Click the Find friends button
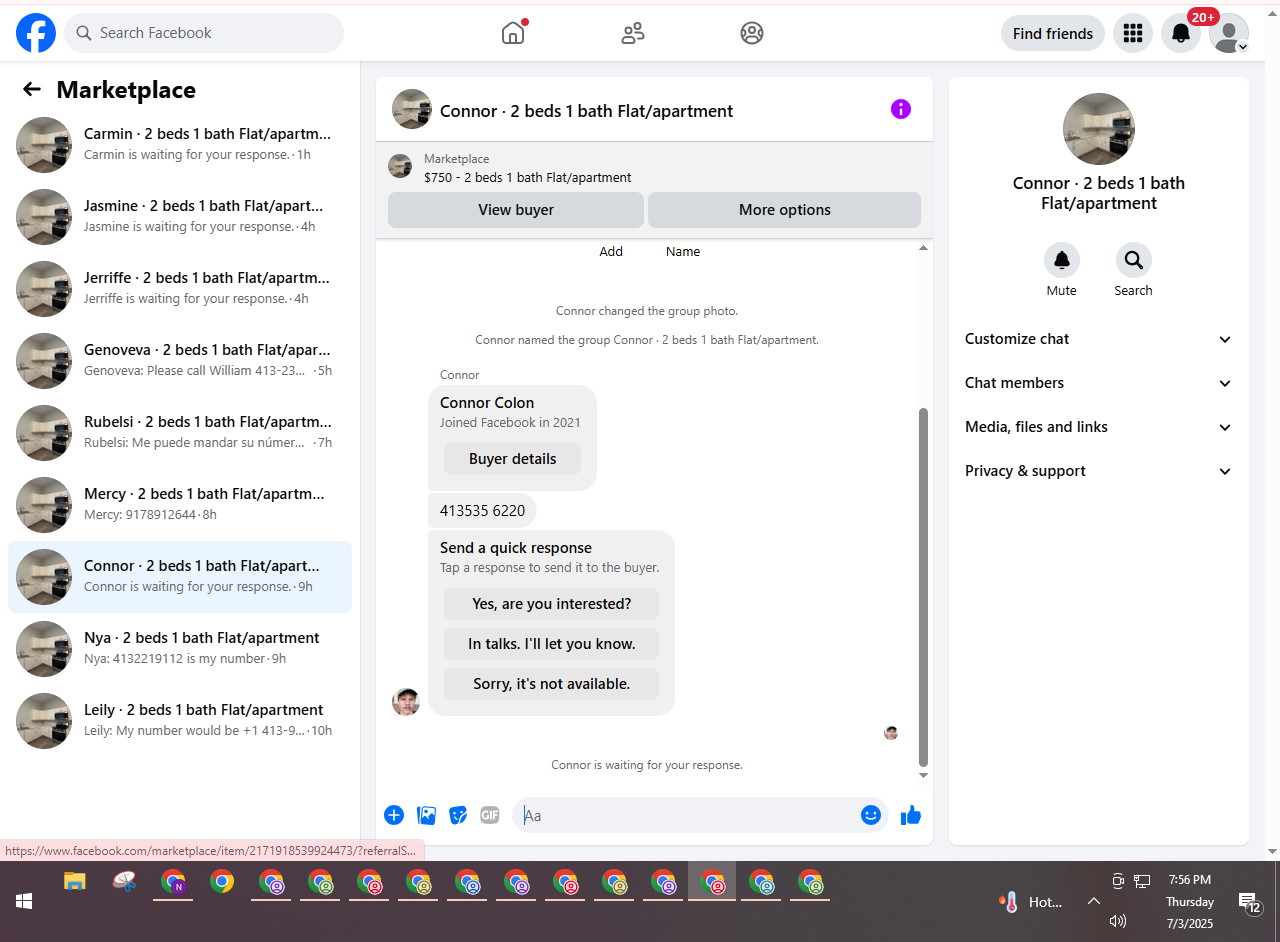Viewport: 1280px width, 942px height. point(1053,33)
